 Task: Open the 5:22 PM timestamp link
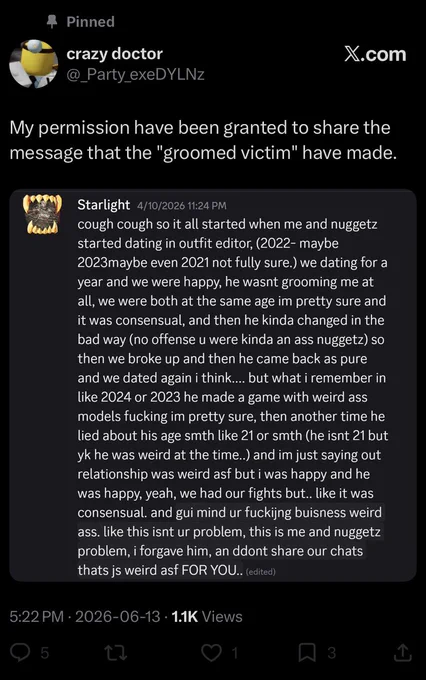(37, 617)
